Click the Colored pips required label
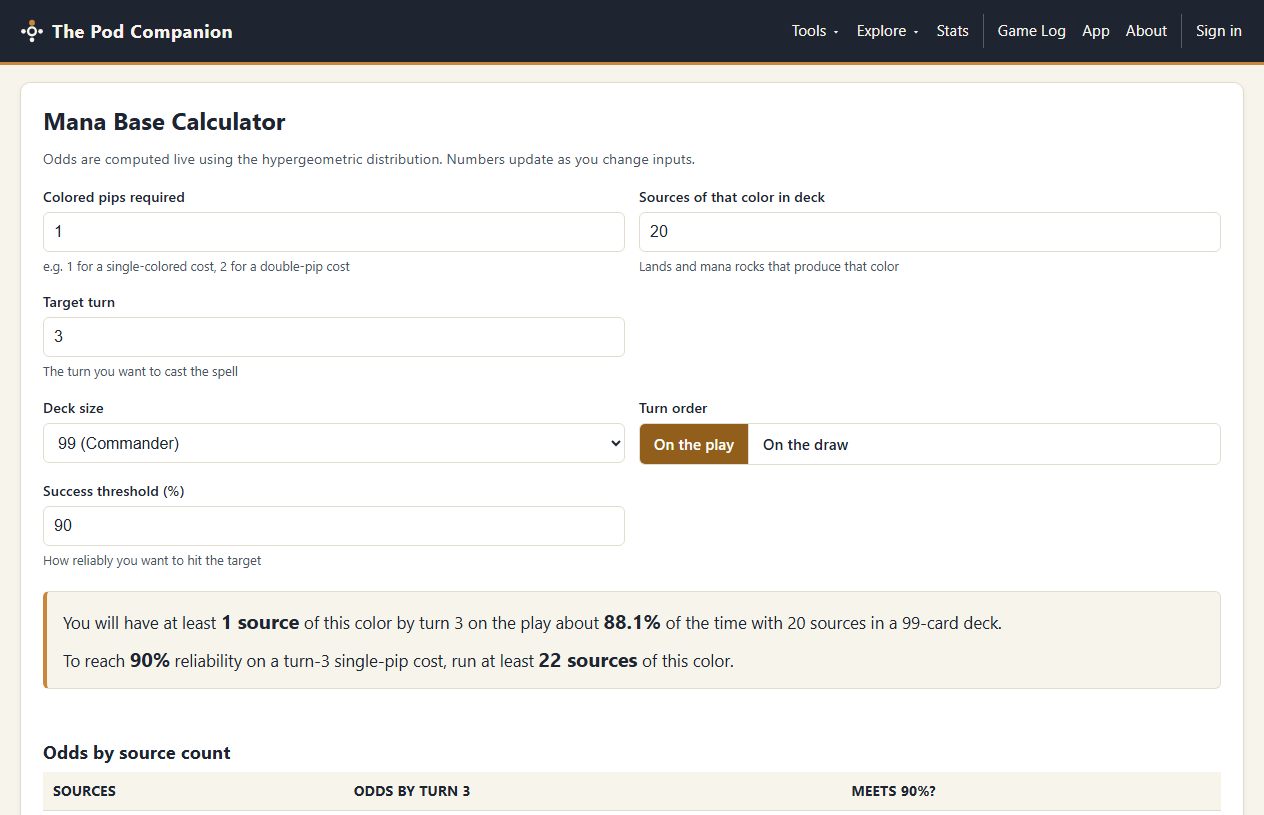Screen dimensions: 1264x815 (x=114, y=197)
